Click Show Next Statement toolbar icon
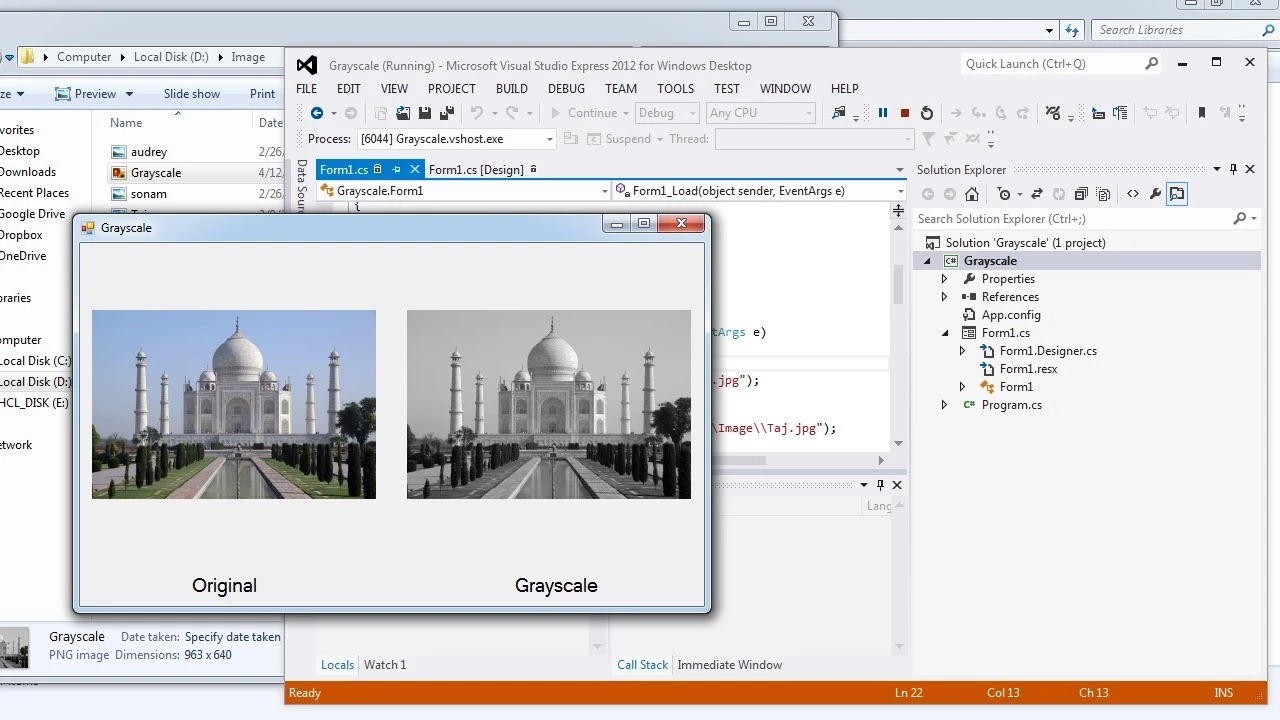Image resolution: width=1280 pixels, height=720 pixels. click(957, 113)
